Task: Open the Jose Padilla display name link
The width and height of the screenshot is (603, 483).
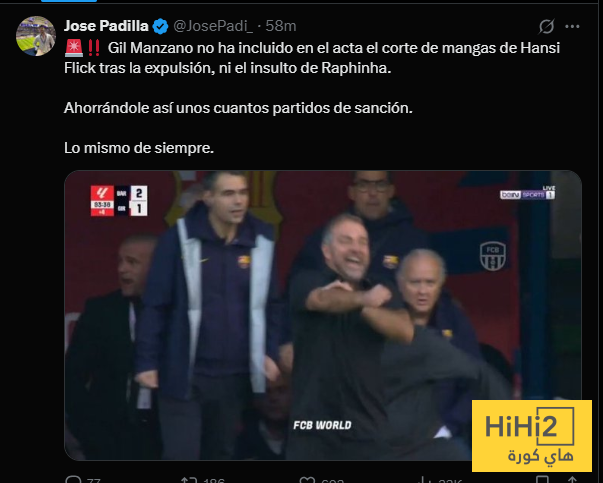Action: pyautogui.click(x=106, y=26)
